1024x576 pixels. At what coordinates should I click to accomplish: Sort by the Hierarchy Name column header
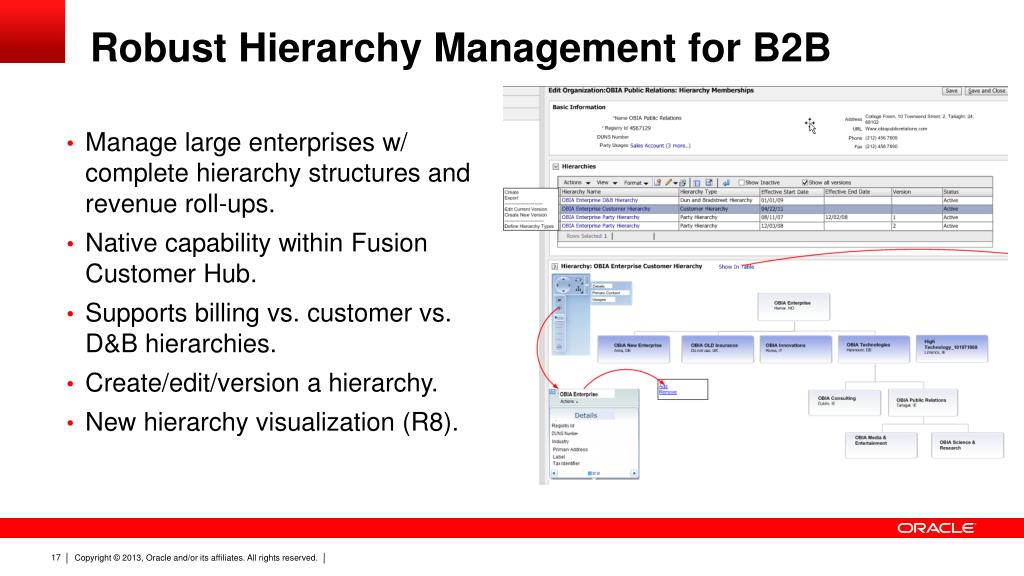pyautogui.click(x=619, y=192)
